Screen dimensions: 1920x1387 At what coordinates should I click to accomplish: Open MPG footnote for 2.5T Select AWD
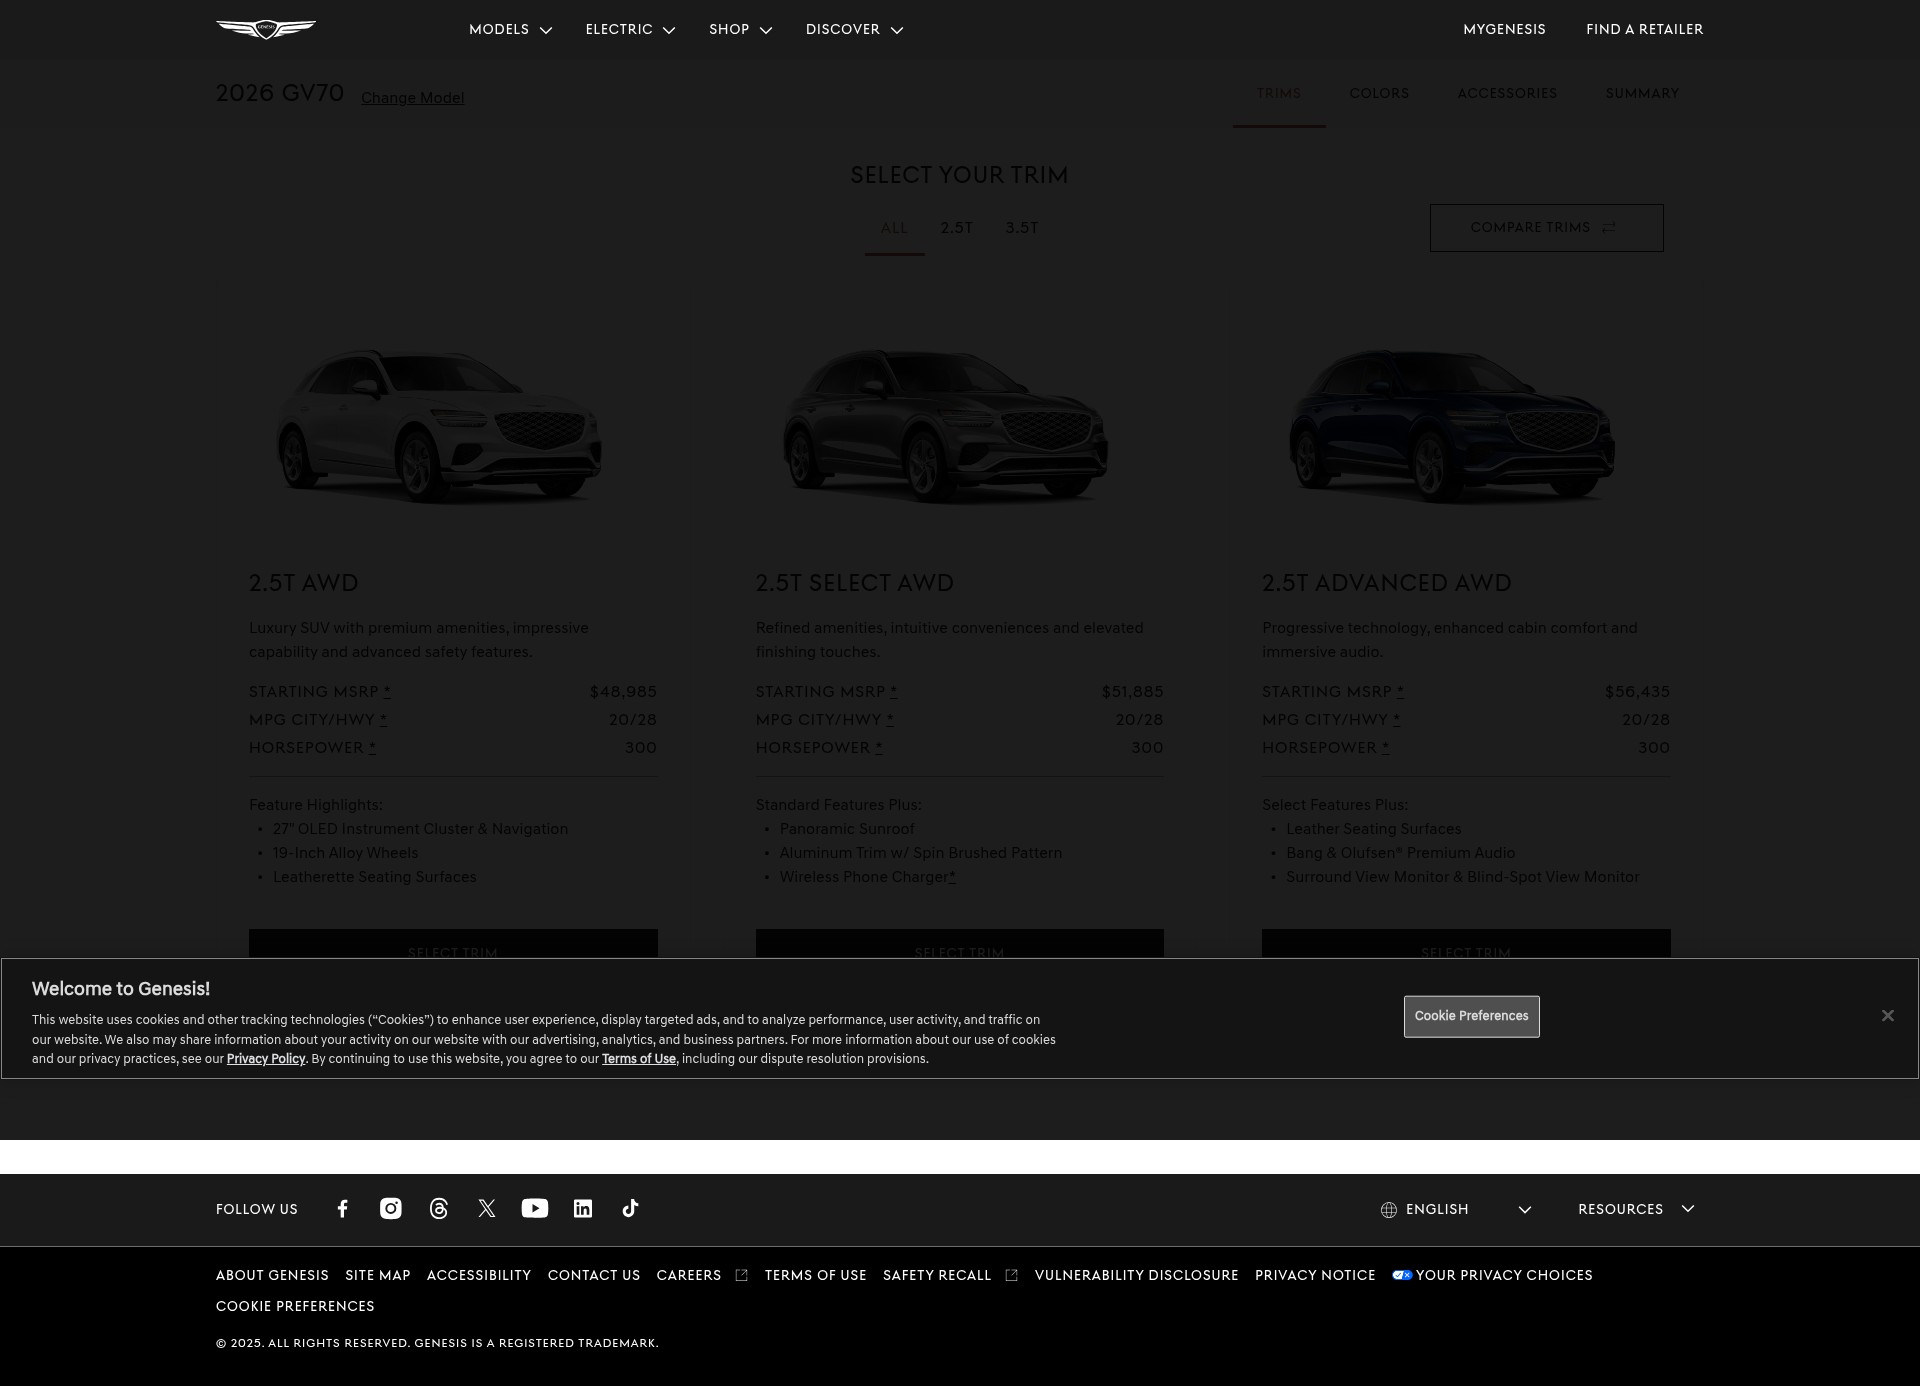[x=890, y=719]
